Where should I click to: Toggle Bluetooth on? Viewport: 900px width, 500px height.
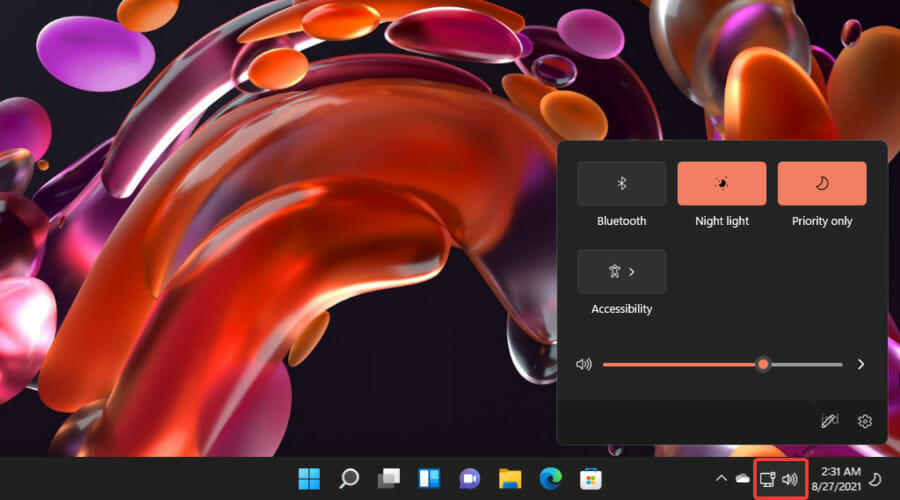[x=622, y=184]
